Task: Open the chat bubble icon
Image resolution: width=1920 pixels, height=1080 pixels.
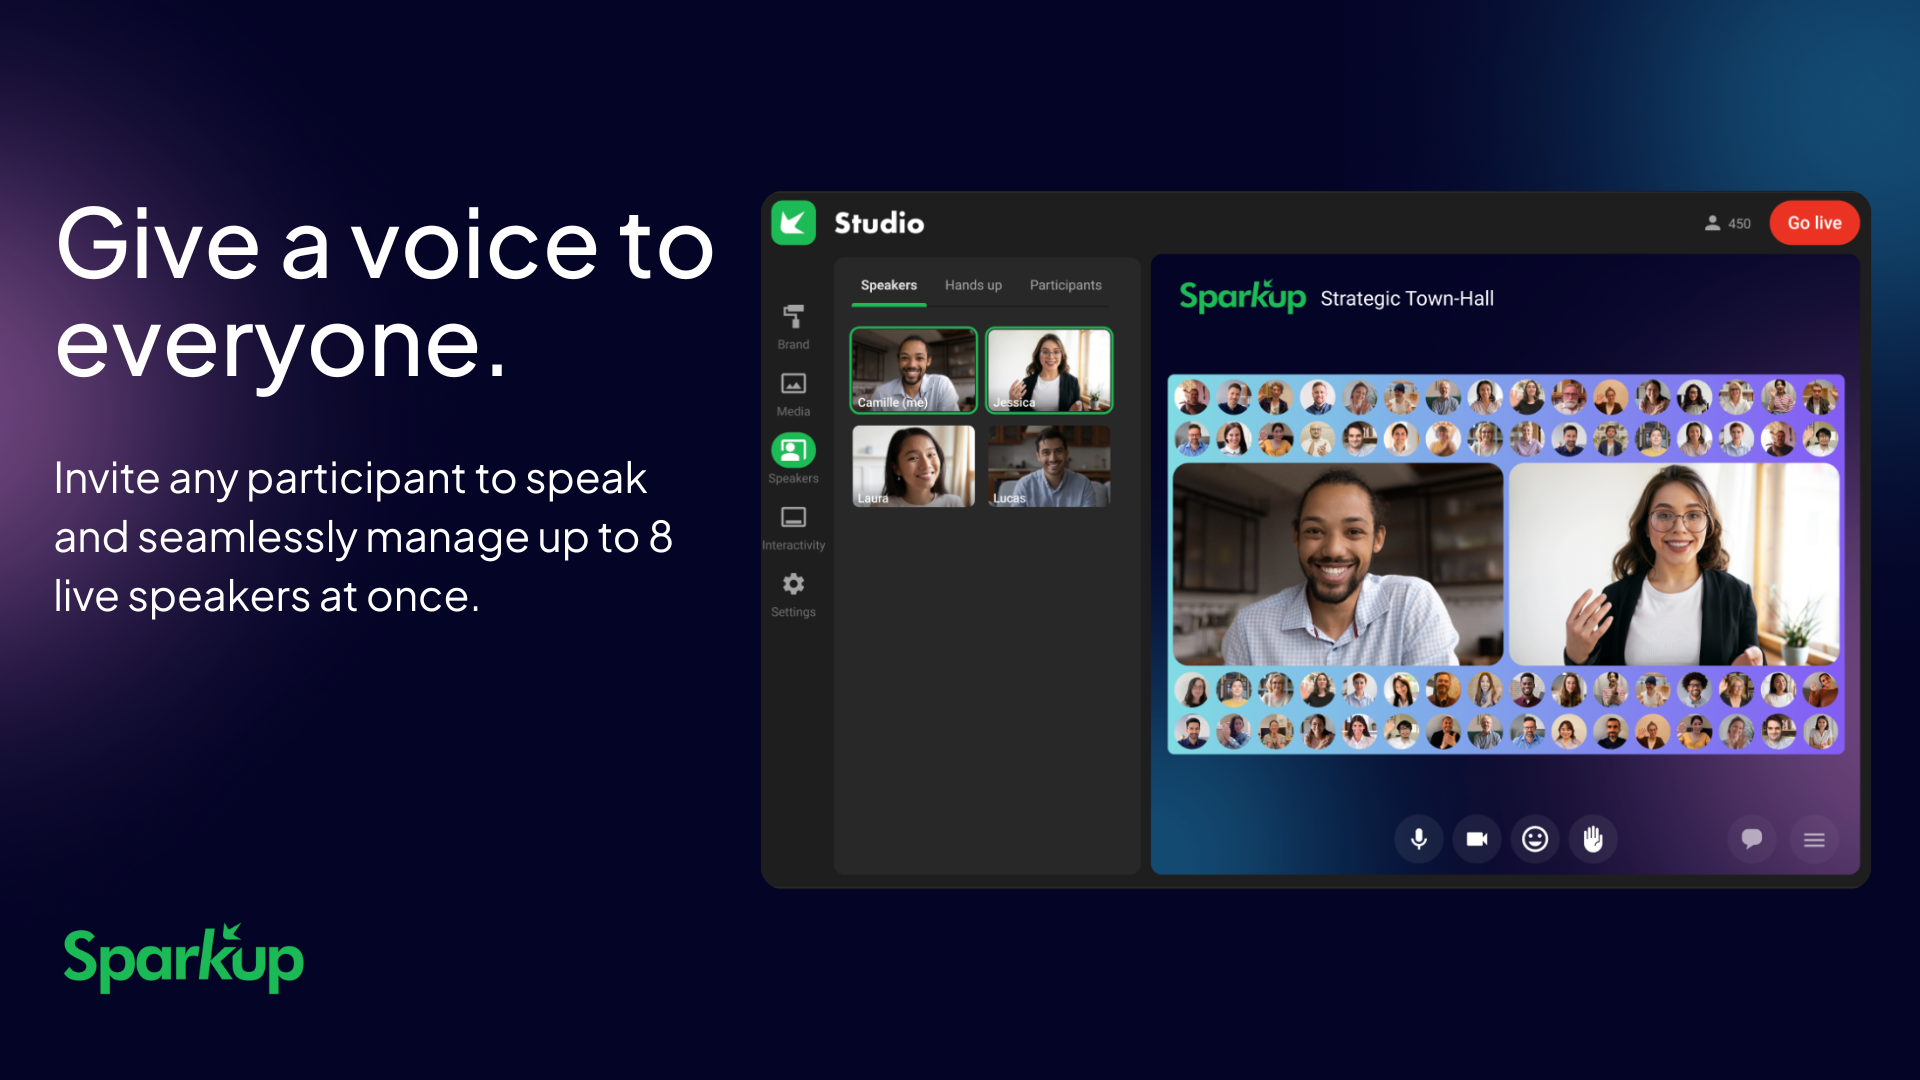Action: (x=1752, y=839)
